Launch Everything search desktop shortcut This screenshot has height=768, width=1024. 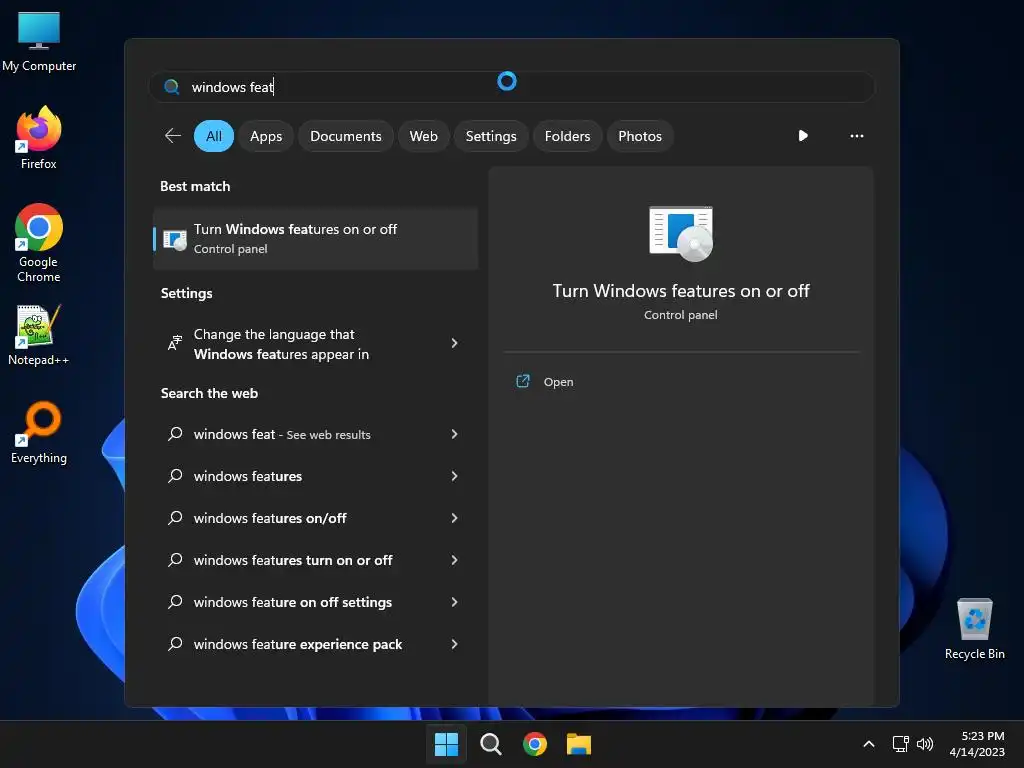(x=39, y=432)
